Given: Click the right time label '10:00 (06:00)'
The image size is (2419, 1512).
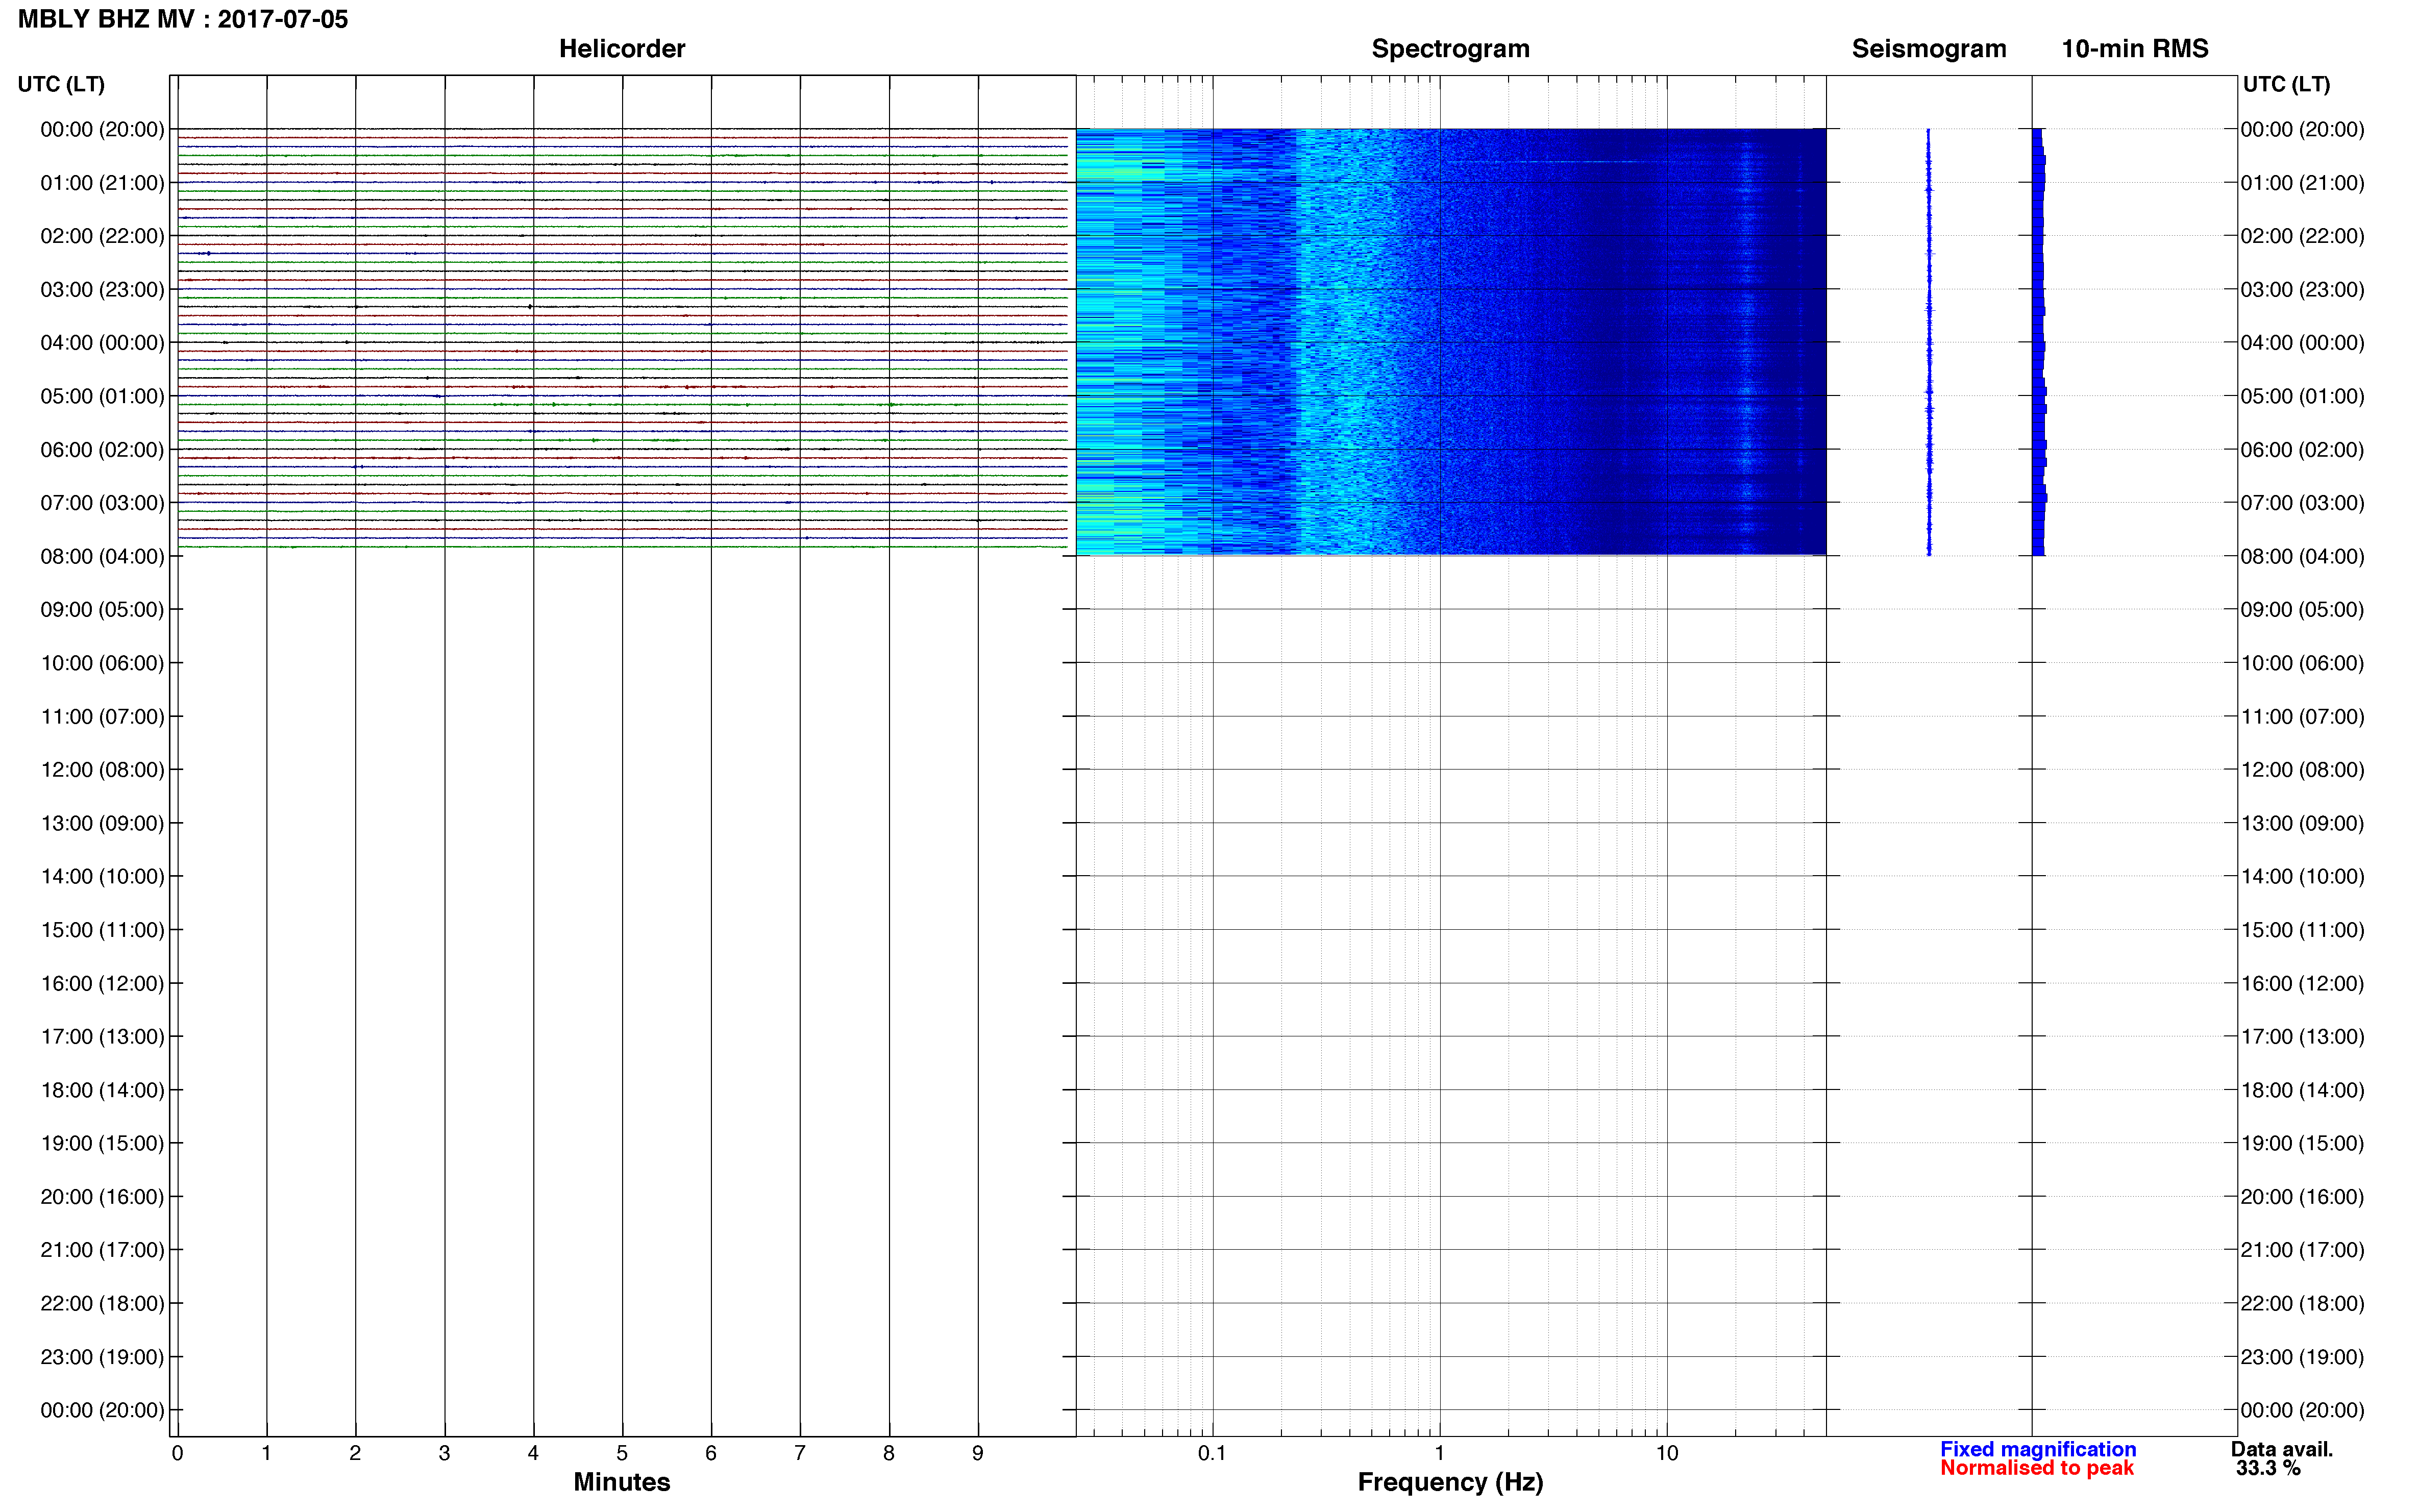Looking at the screenshot, I should click(x=2302, y=663).
